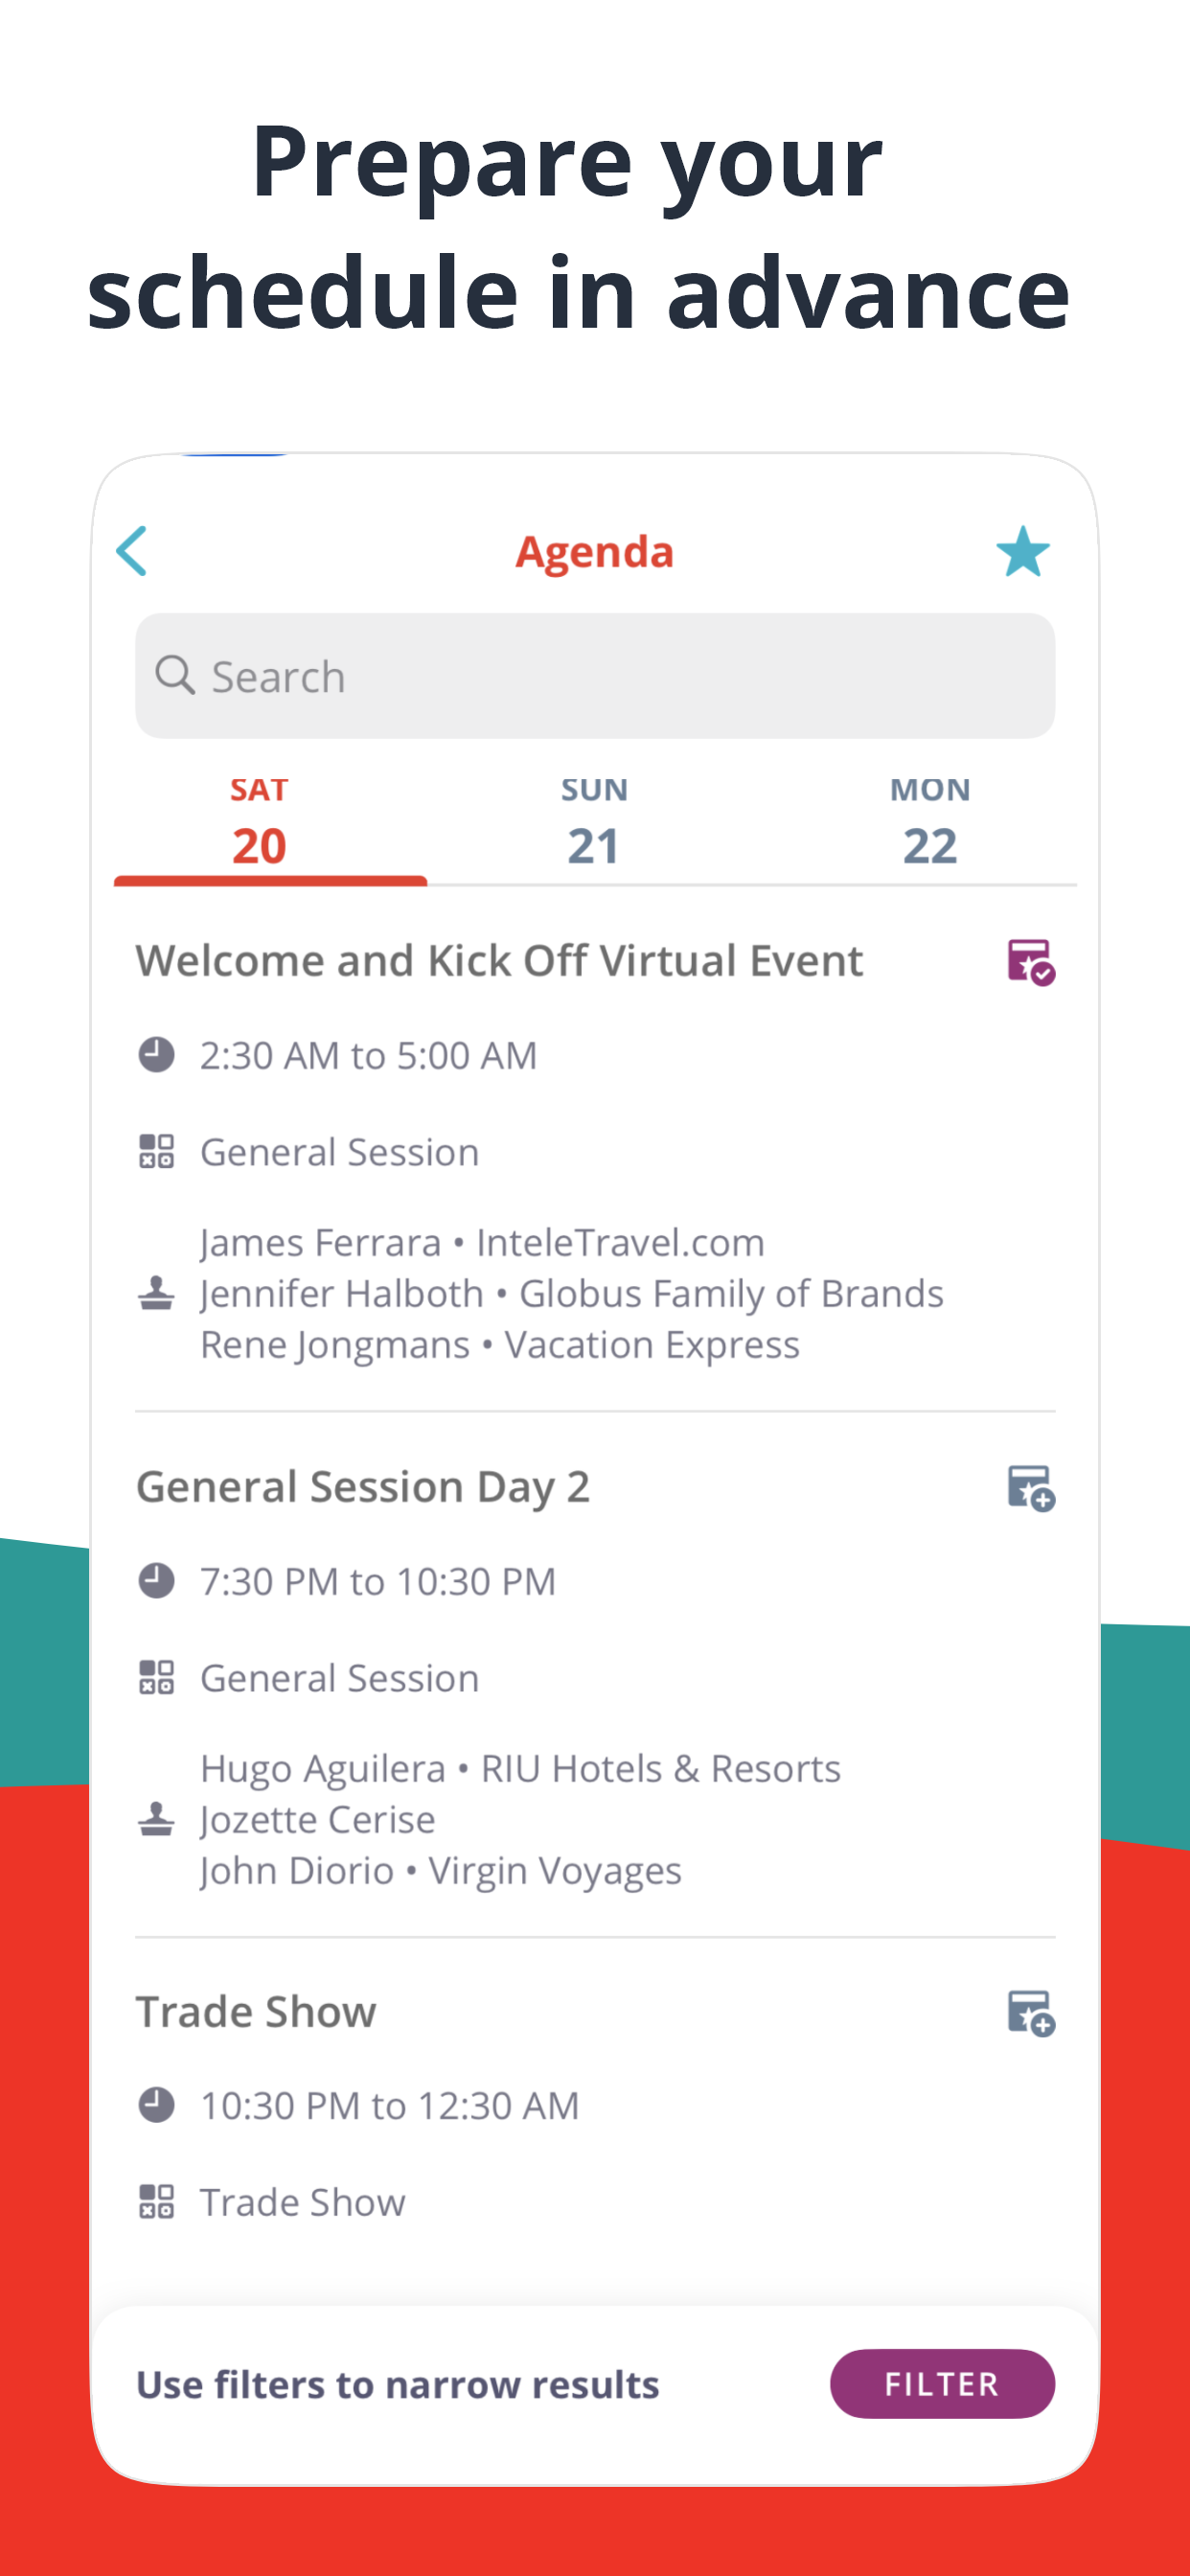Click category icon beside Trade Show label
Screen dimensions: 1190x2576
[156, 2201]
